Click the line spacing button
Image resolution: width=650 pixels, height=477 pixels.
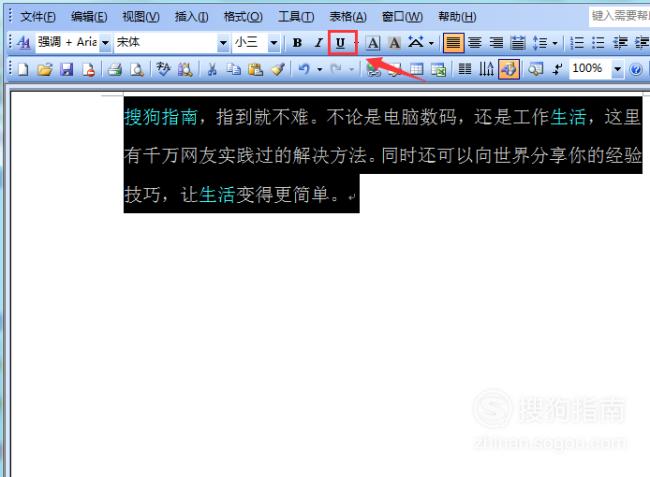click(x=540, y=43)
